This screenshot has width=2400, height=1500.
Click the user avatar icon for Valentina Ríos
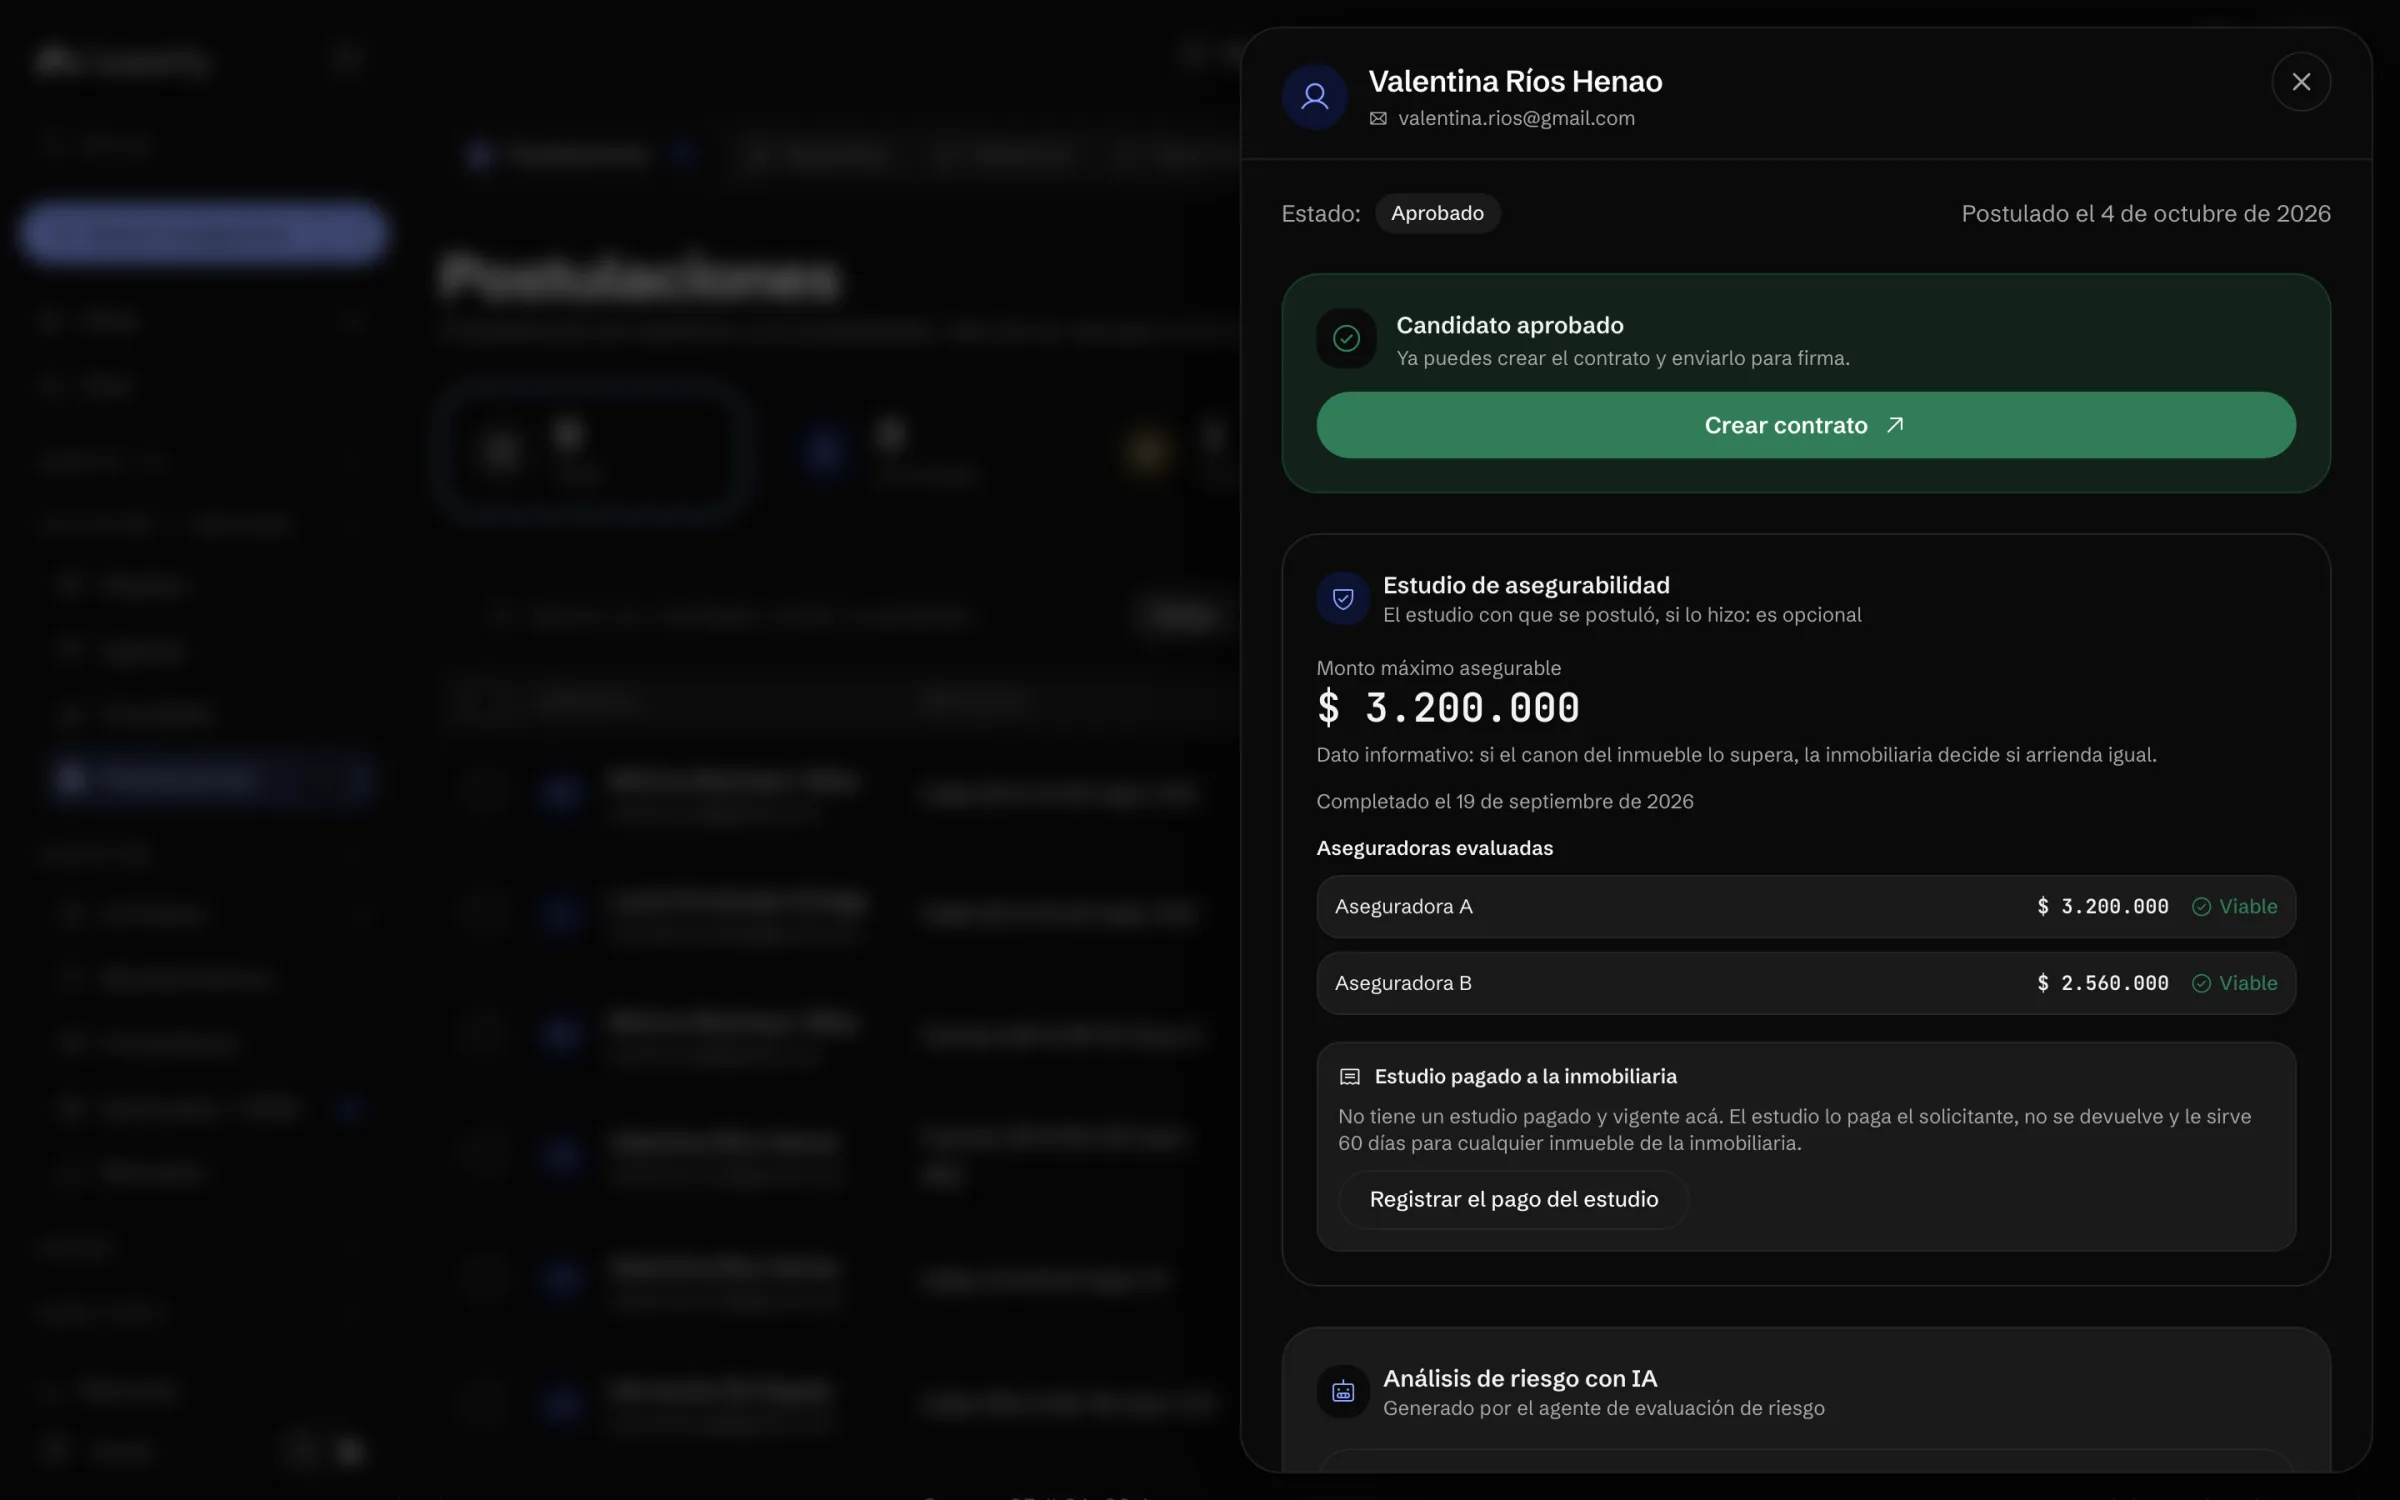tap(1314, 97)
